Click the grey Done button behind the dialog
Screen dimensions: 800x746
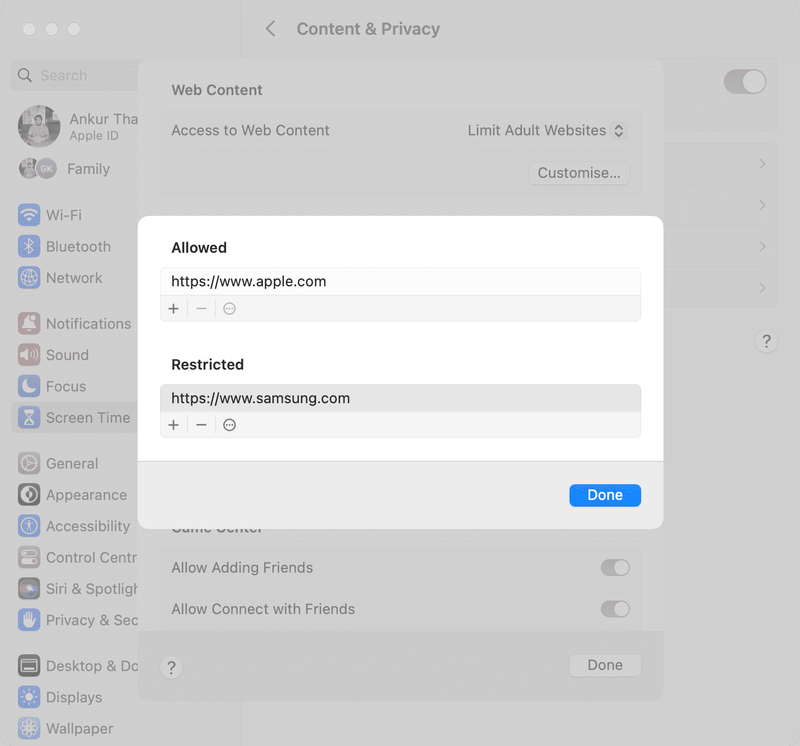coord(605,665)
